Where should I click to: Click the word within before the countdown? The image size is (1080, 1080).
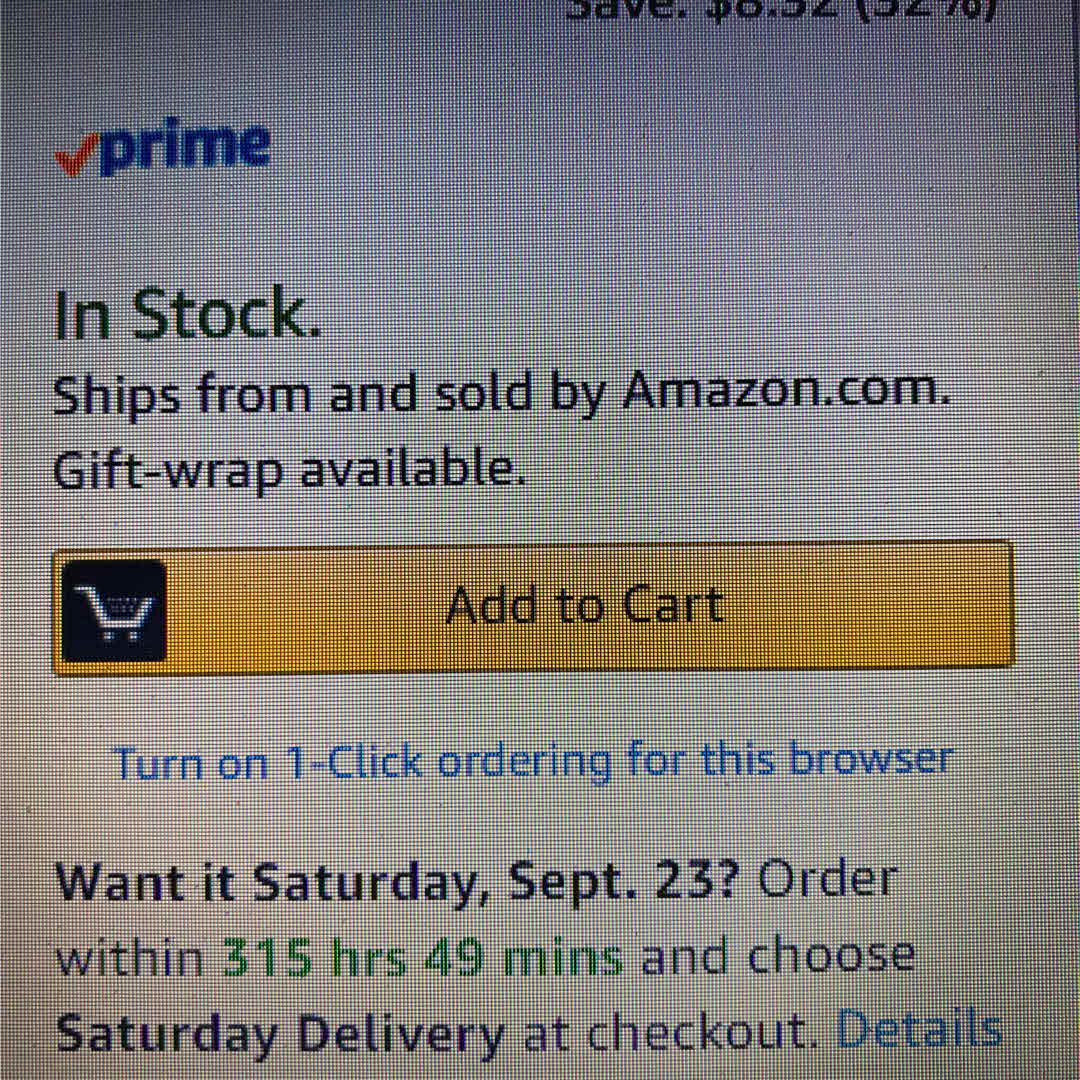128,960
